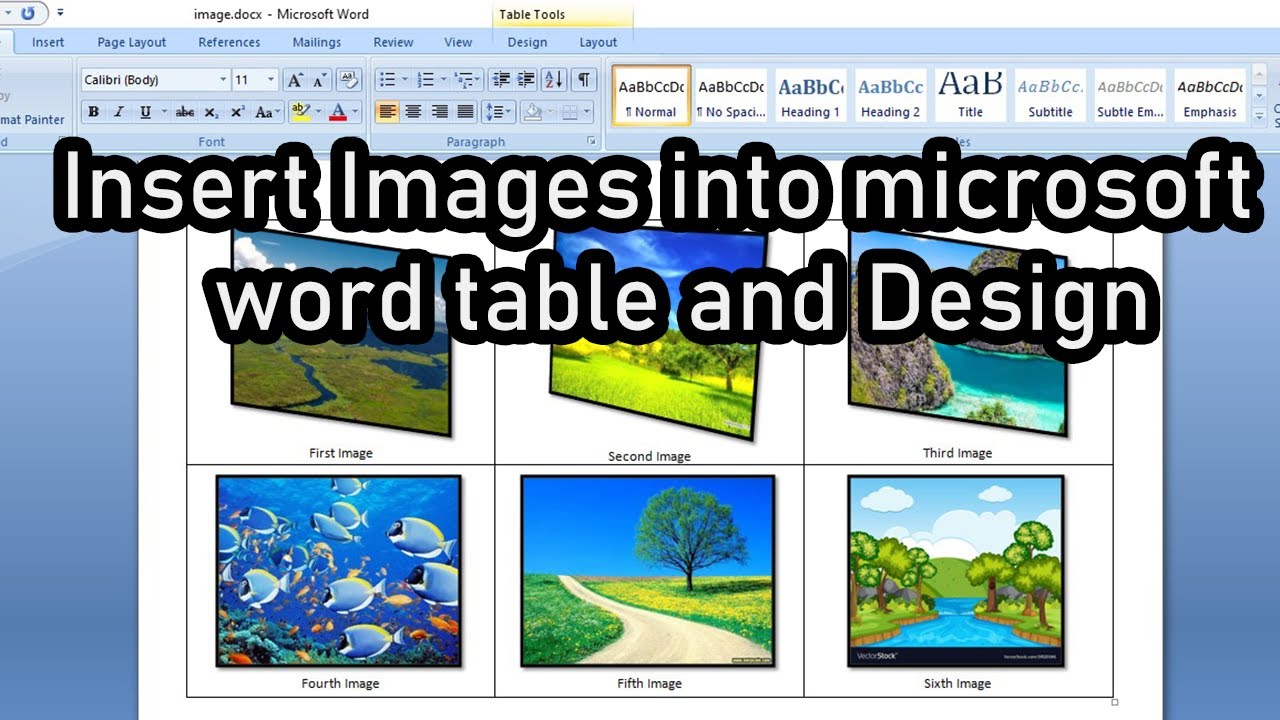Toggle Superscript formatting
The image size is (1280, 720).
coord(237,112)
